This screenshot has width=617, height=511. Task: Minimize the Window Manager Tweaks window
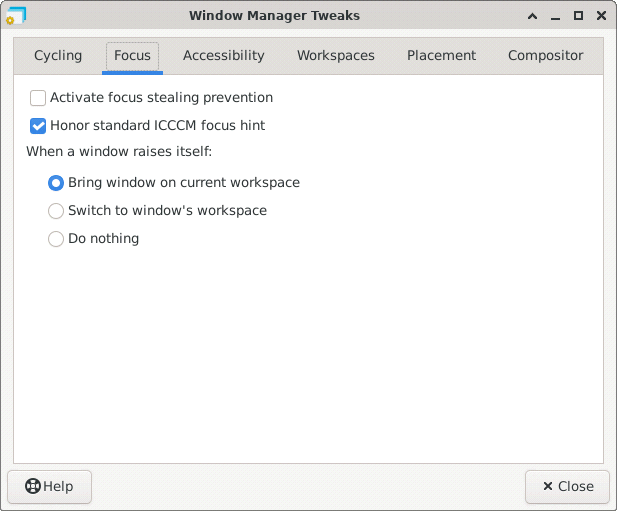(x=553, y=16)
